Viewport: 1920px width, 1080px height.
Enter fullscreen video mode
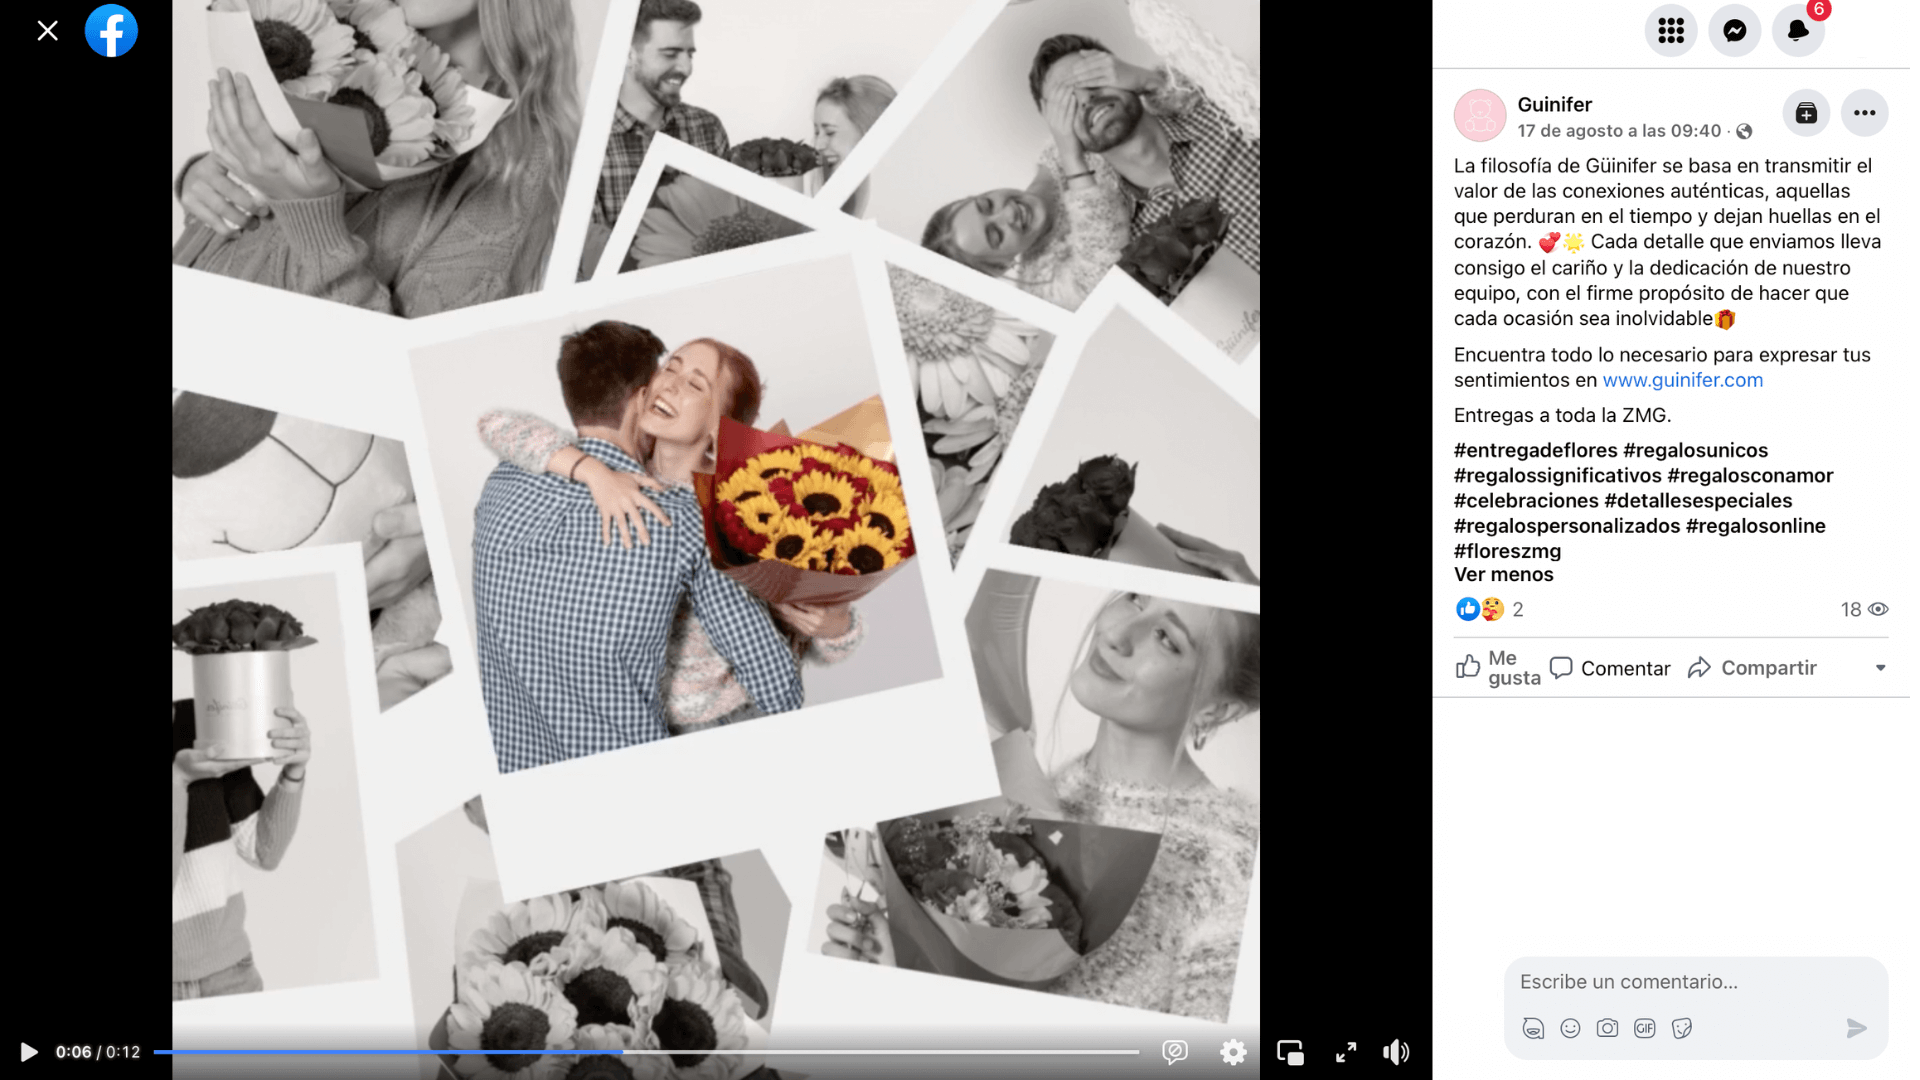tap(1346, 1052)
